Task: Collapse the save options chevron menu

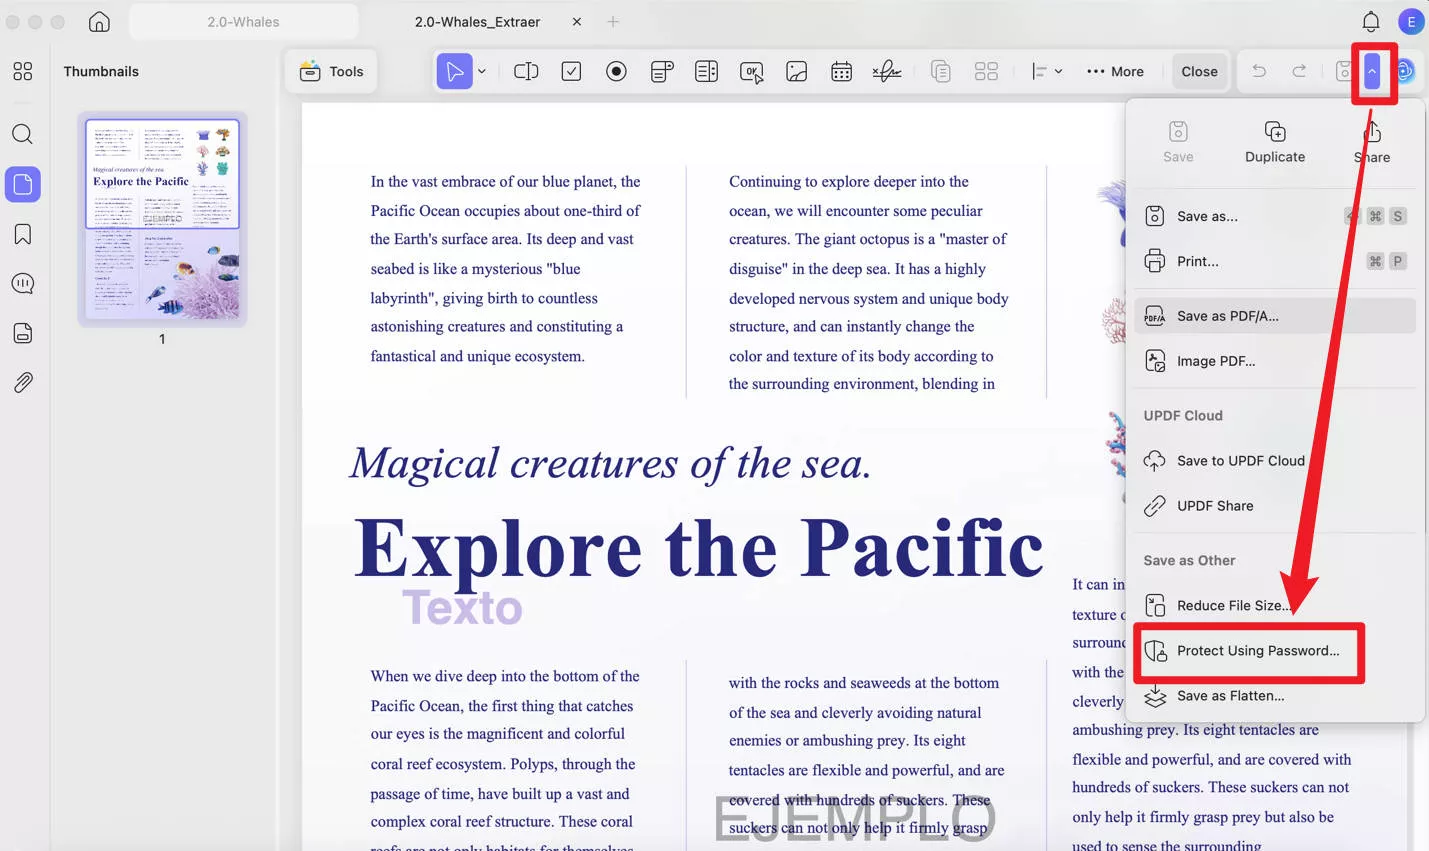Action: tap(1372, 71)
